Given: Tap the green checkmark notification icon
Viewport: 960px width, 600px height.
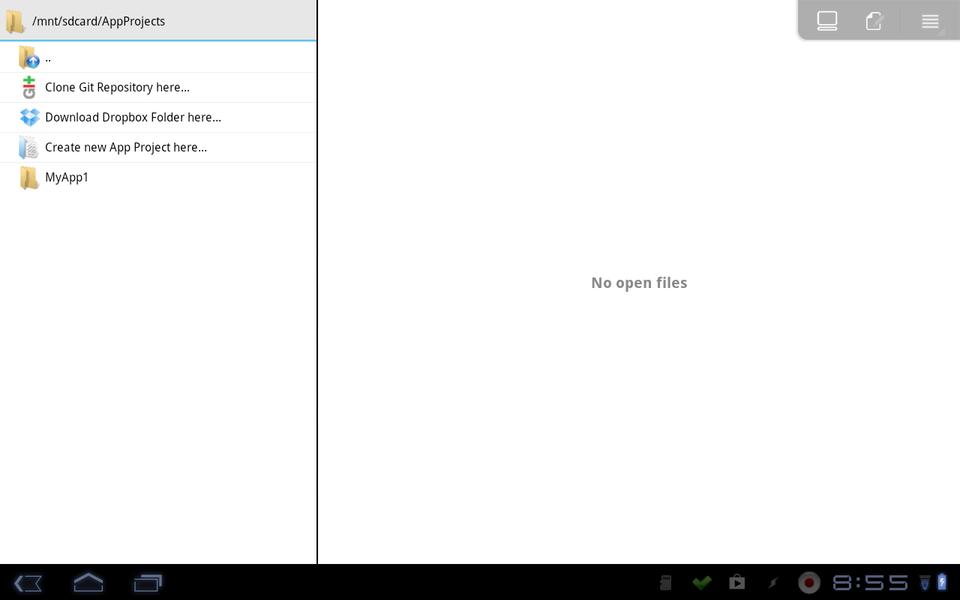Looking at the screenshot, I should click(702, 582).
